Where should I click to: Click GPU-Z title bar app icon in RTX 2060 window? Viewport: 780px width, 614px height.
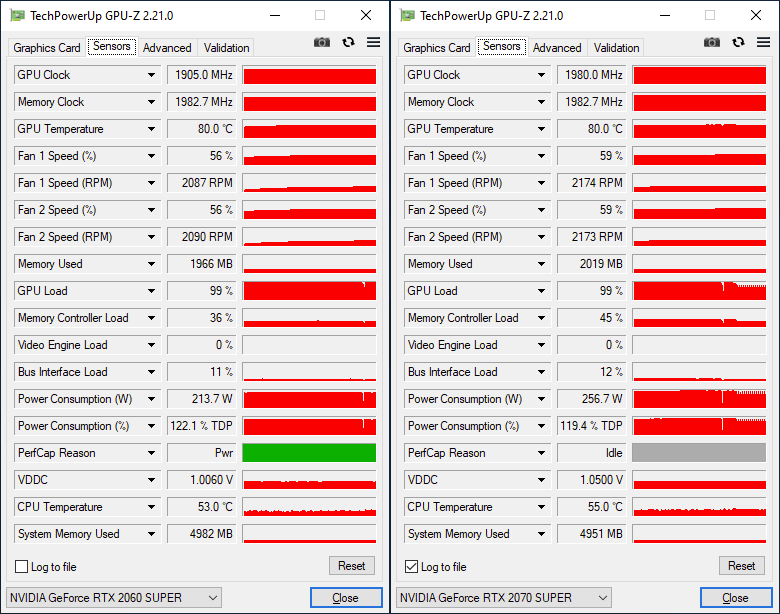pyautogui.click(x=16, y=15)
